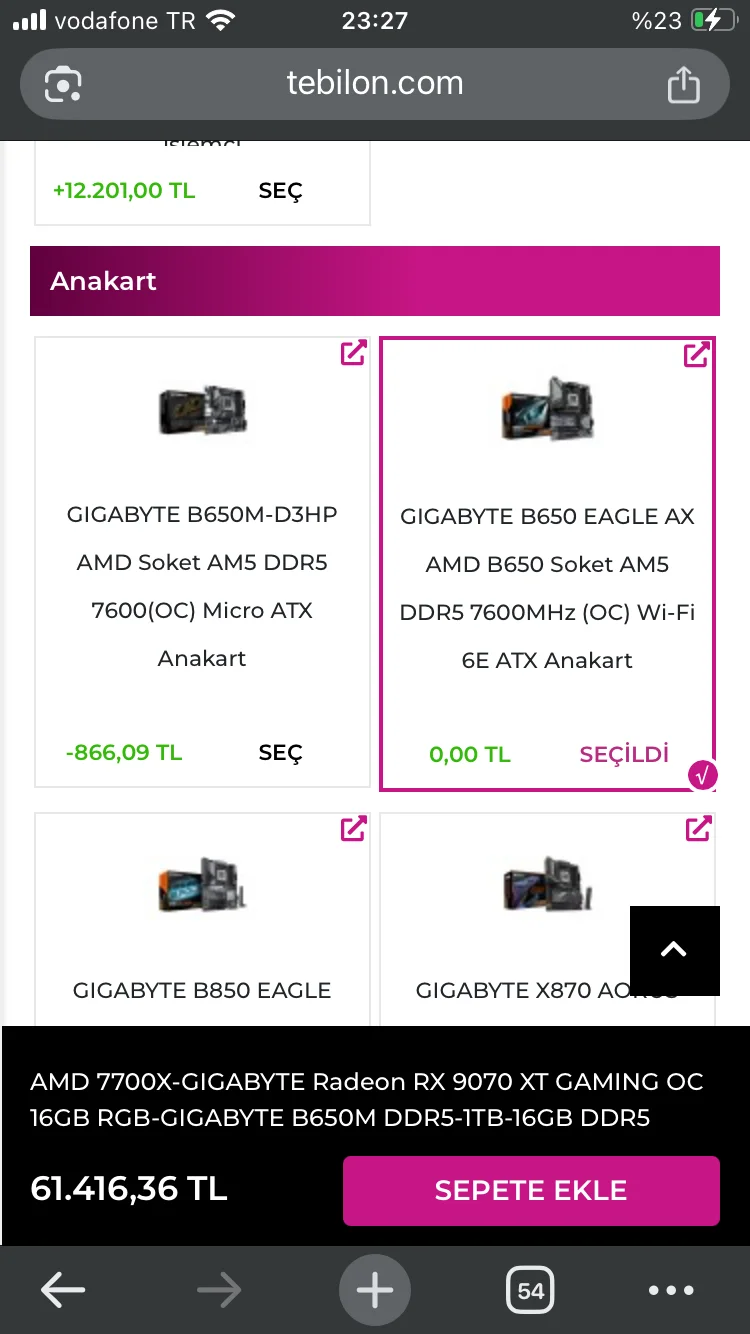Open new tab with plus button
This screenshot has height=1334, width=750.
375,1290
